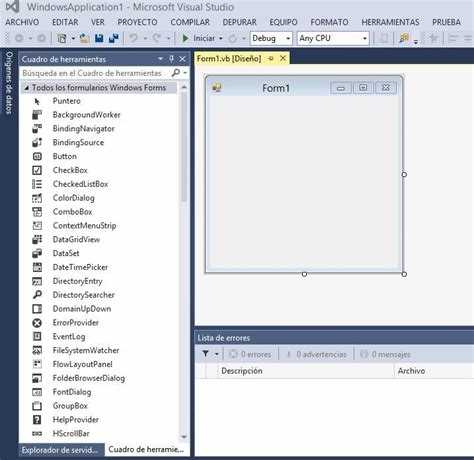Save all files with toolbar icon
The image size is (474, 460).
[114, 38]
